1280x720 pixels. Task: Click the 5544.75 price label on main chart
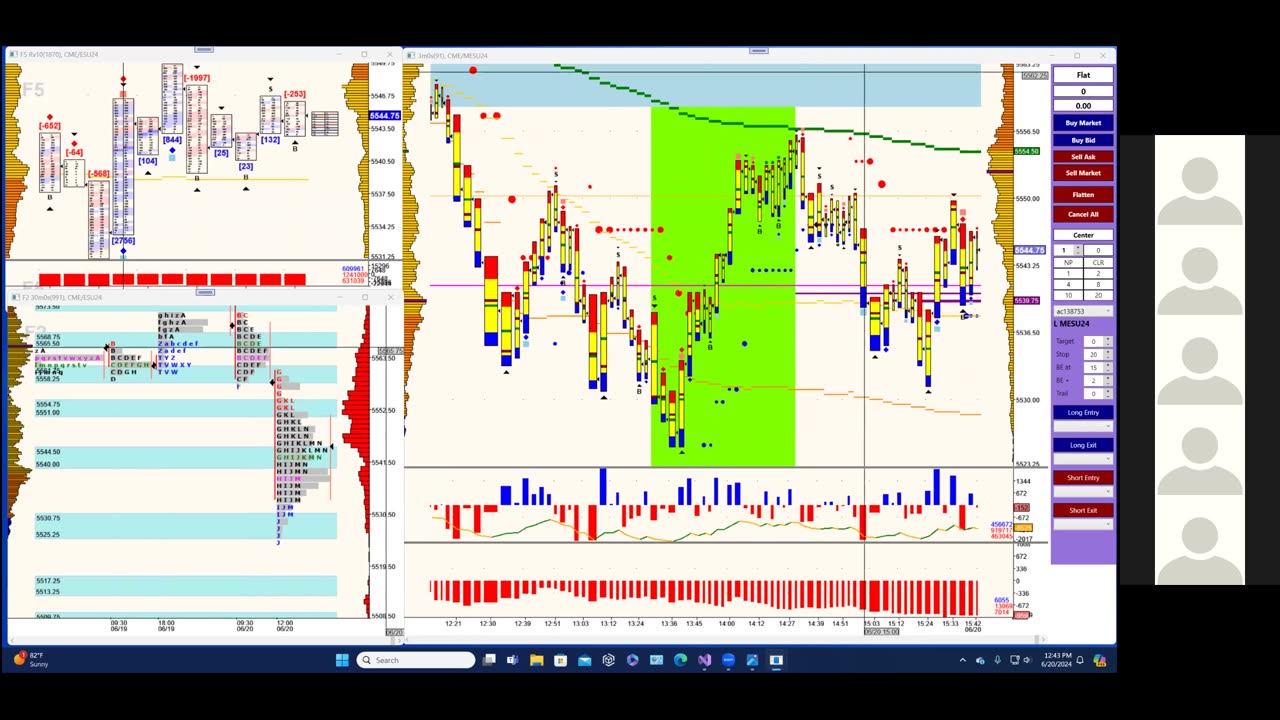1030,250
